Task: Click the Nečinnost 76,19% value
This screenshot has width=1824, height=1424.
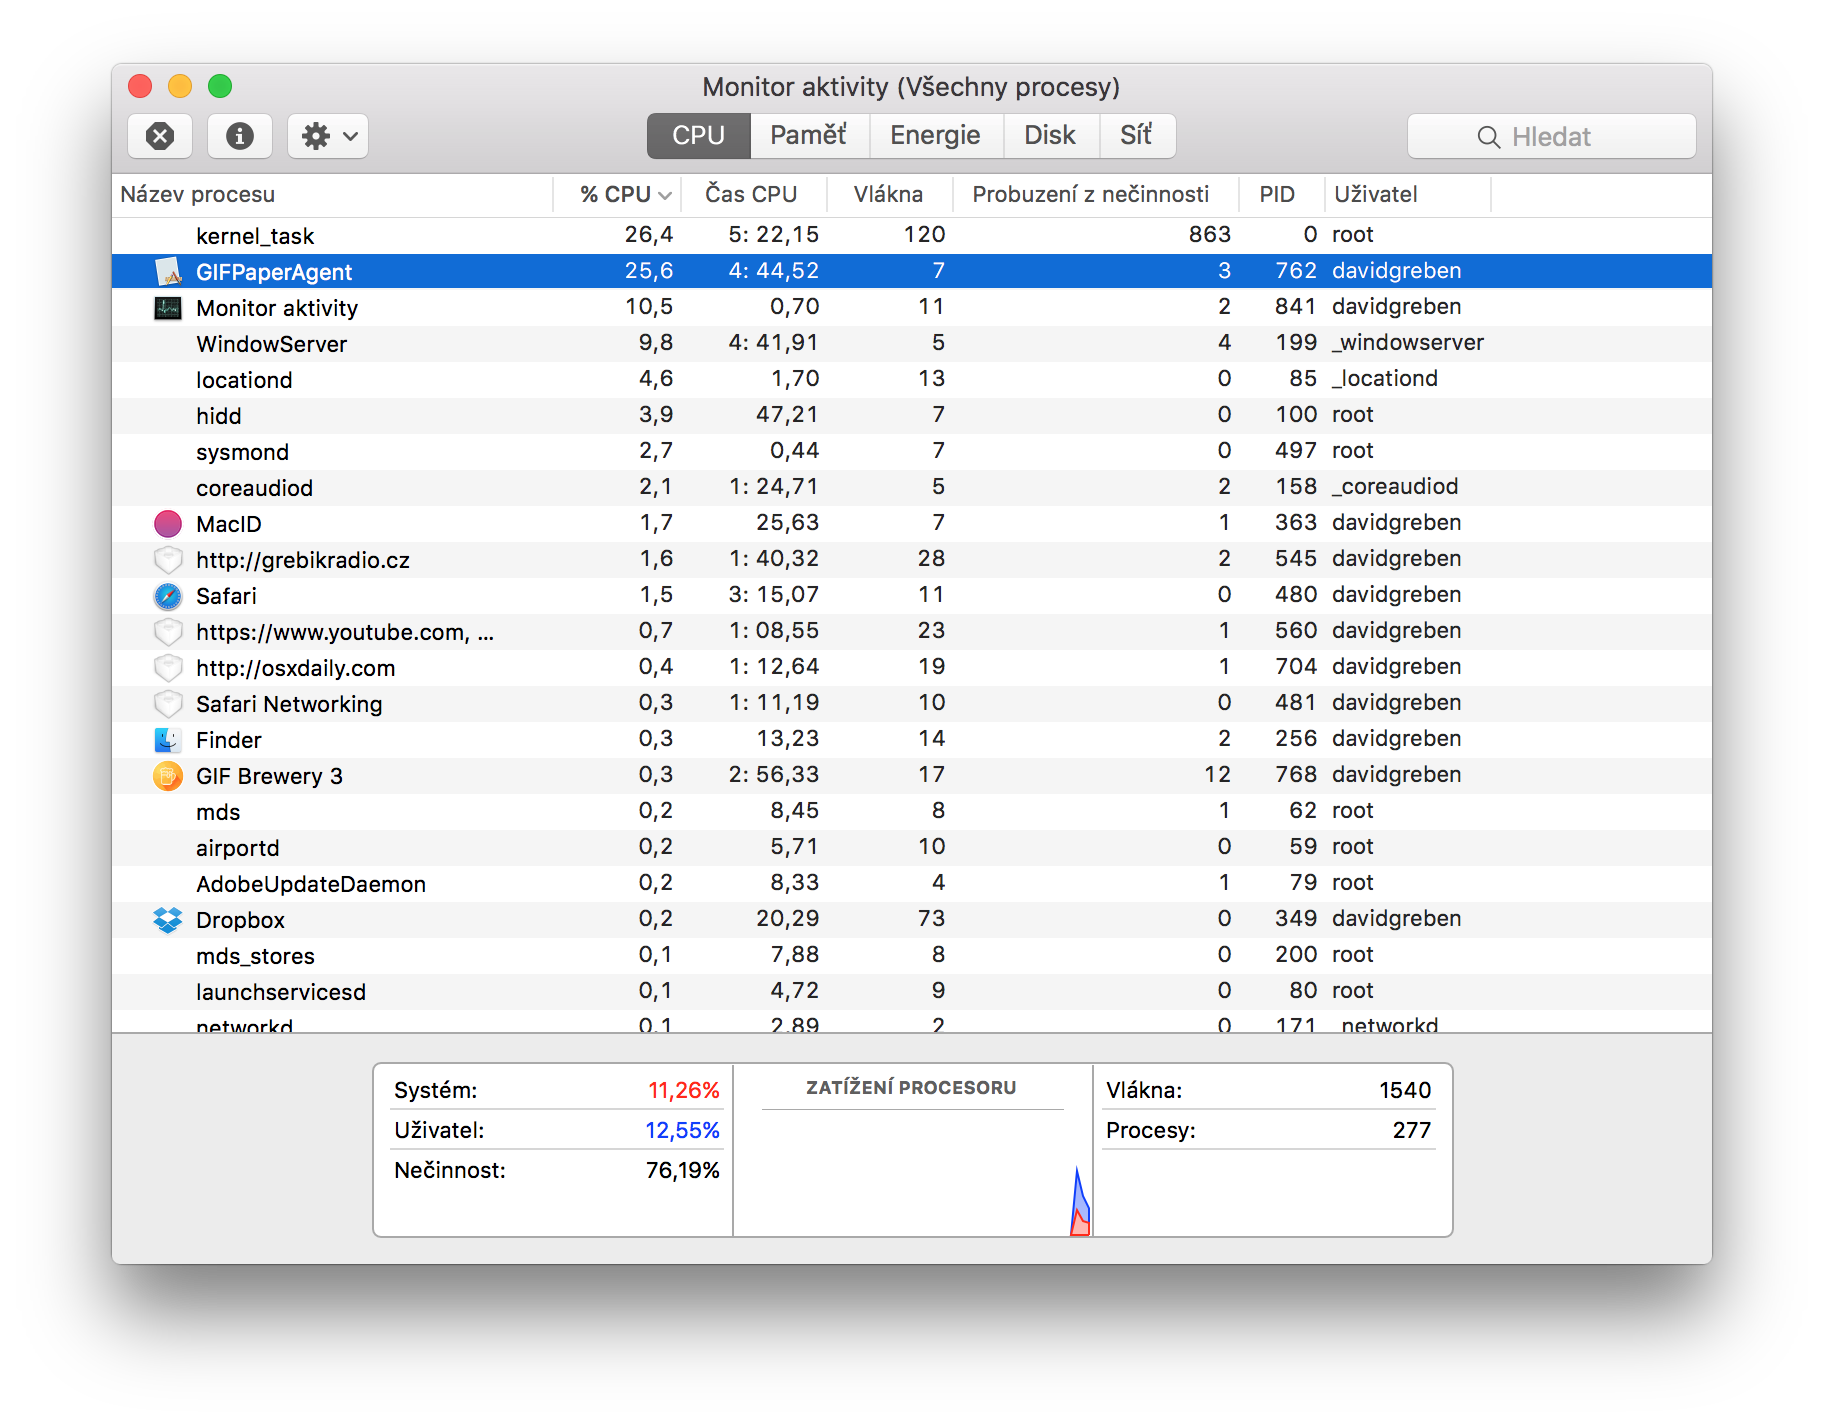Action: pyautogui.click(x=682, y=1170)
